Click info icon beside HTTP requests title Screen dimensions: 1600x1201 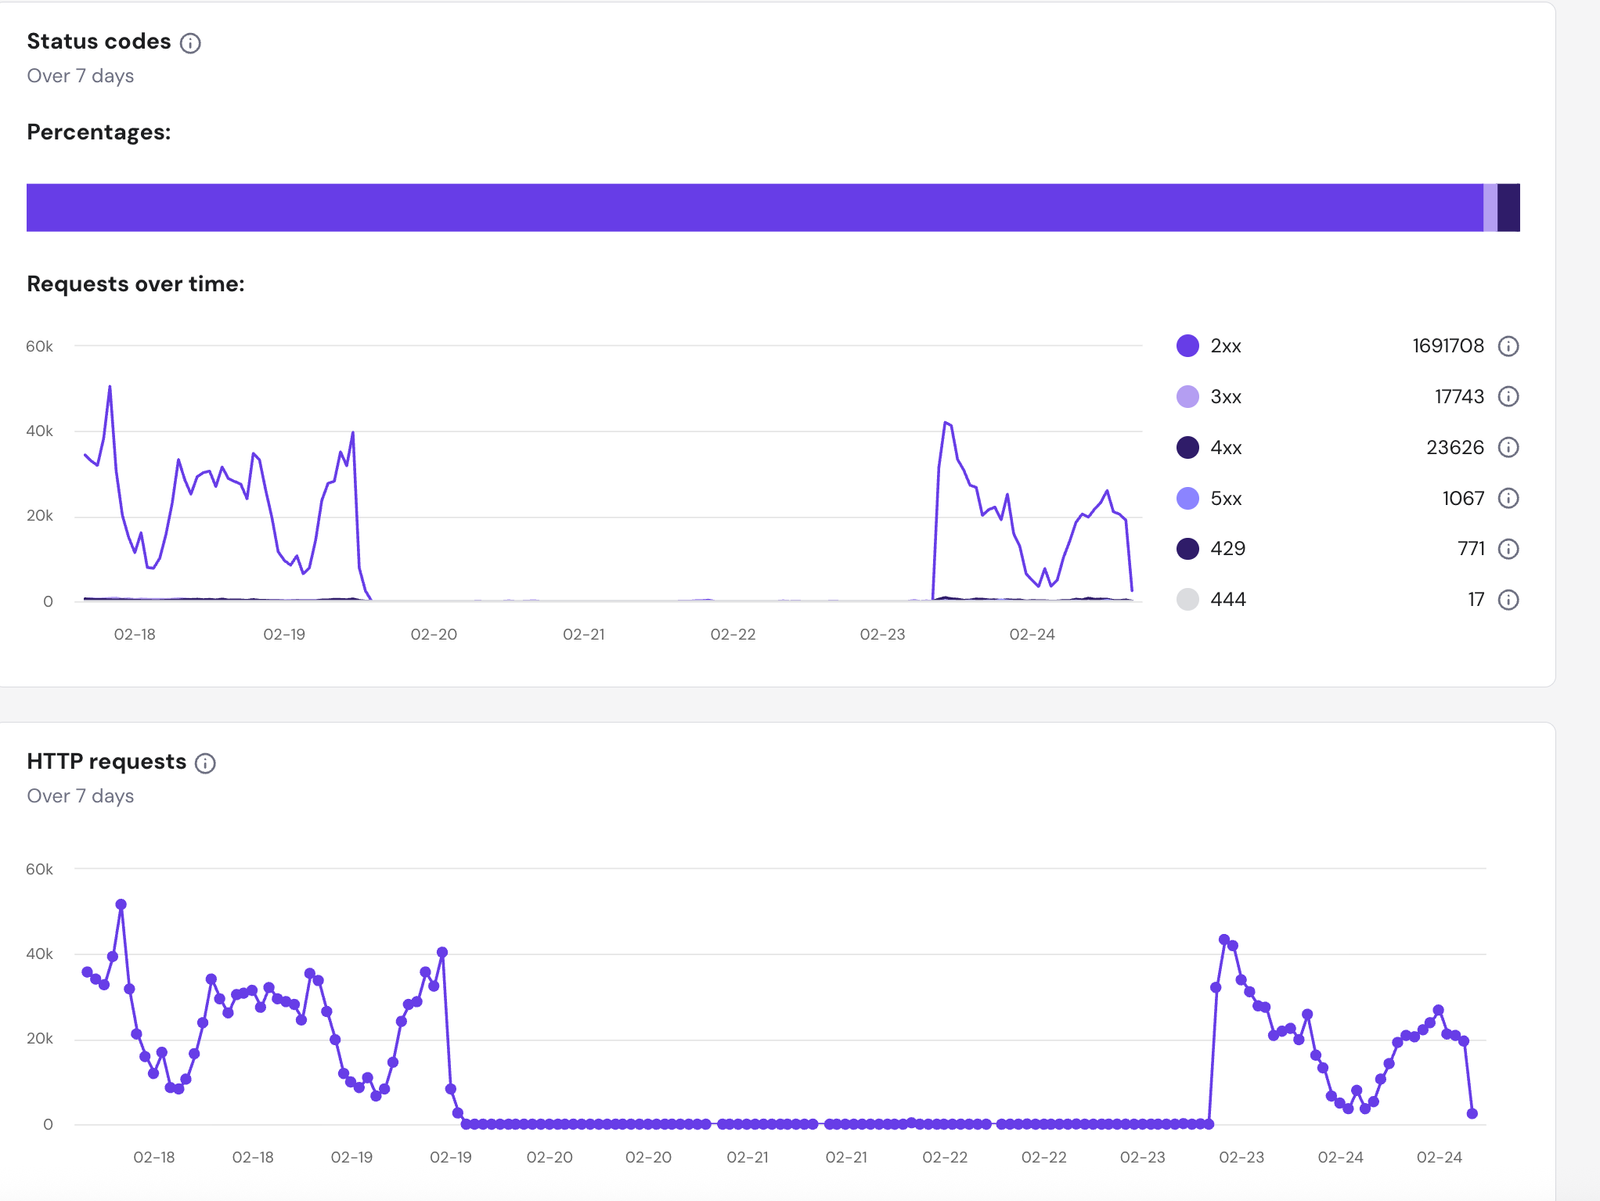tap(205, 764)
